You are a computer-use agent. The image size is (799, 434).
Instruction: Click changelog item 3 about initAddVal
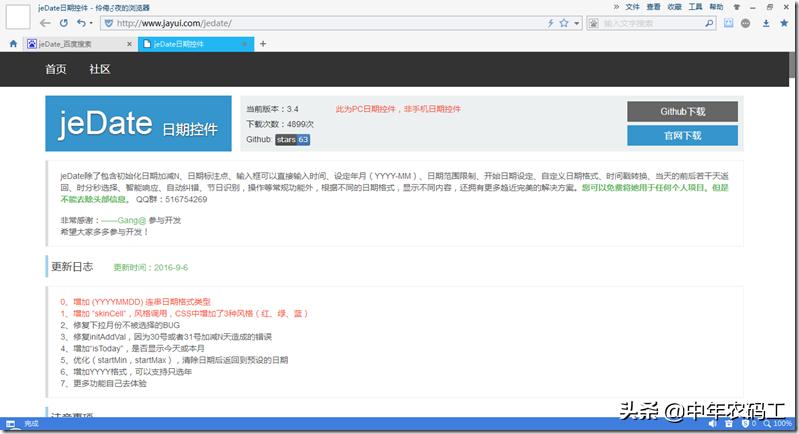(166, 337)
